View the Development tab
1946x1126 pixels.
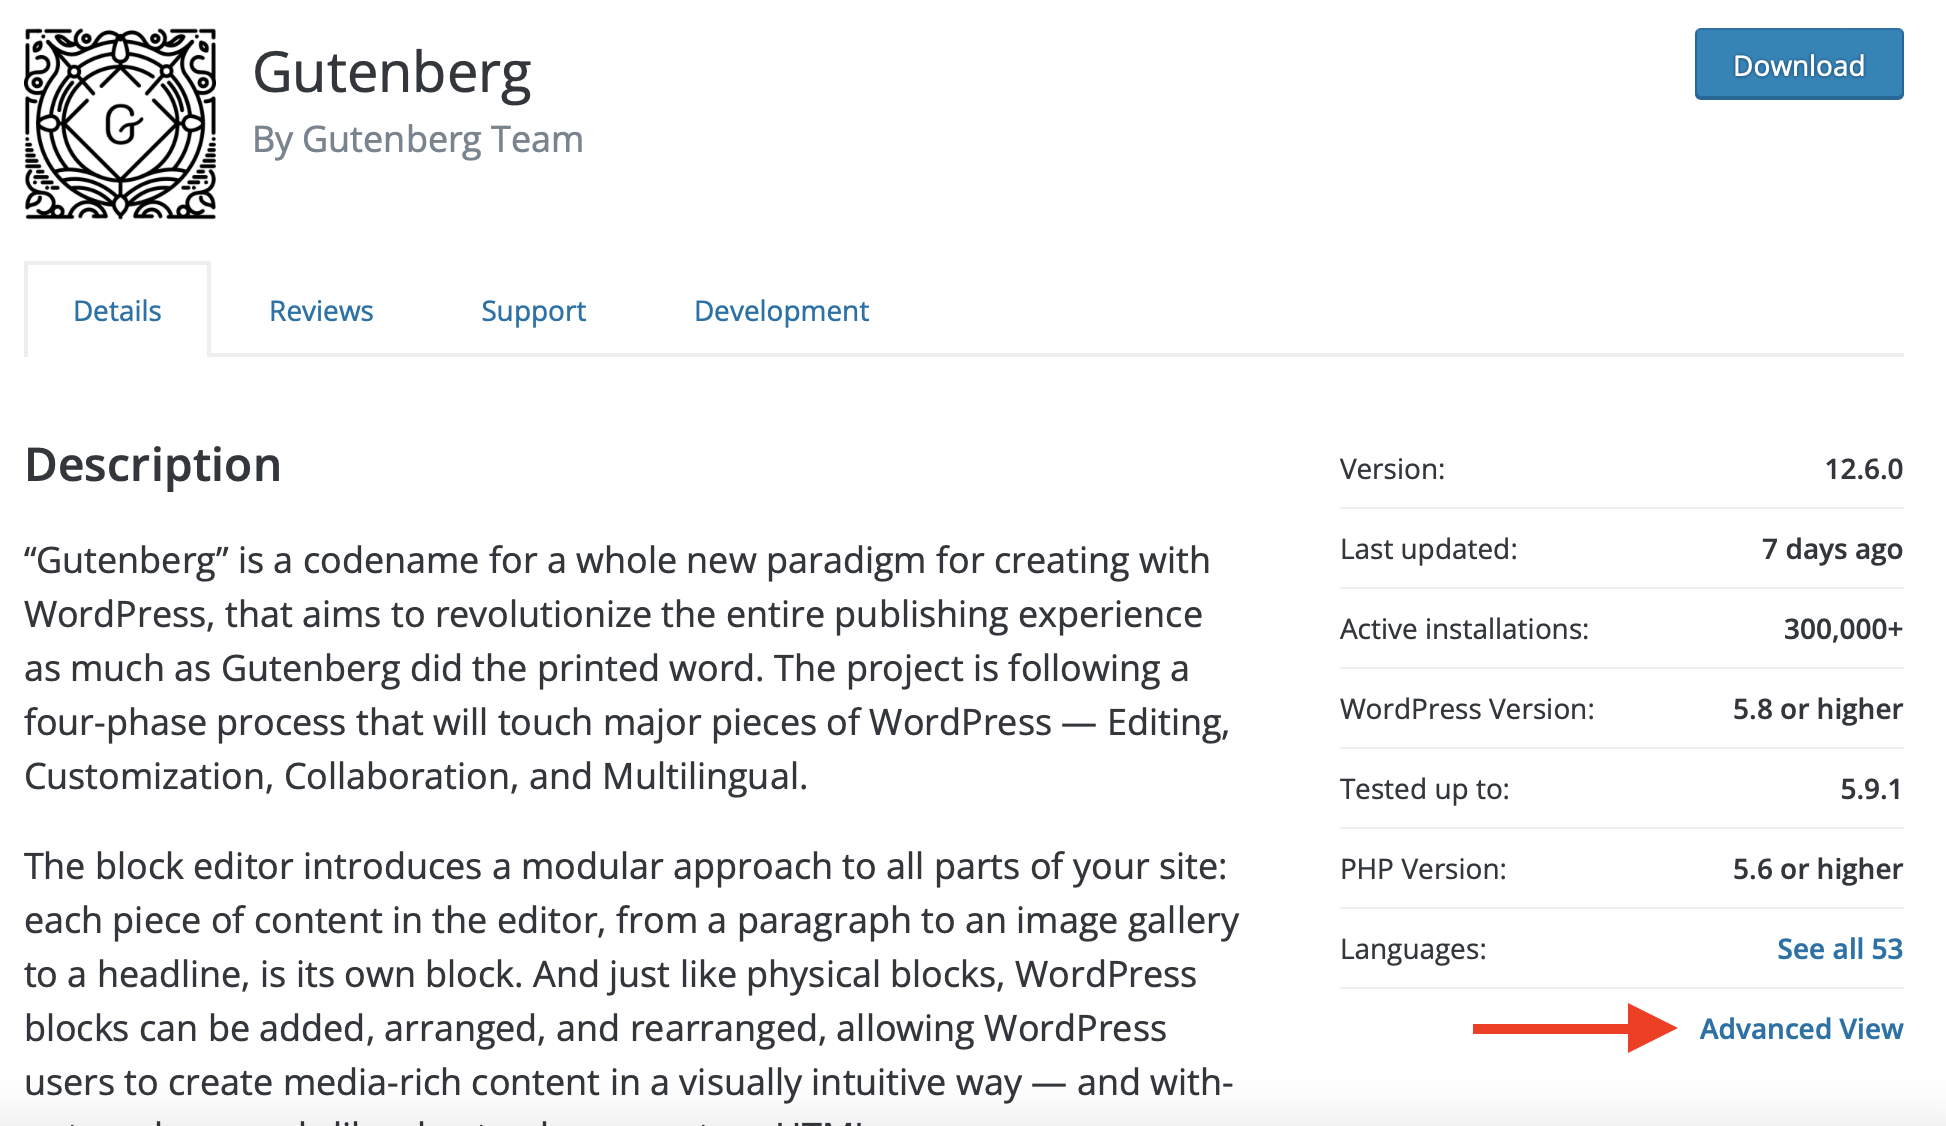coord(780,311)
